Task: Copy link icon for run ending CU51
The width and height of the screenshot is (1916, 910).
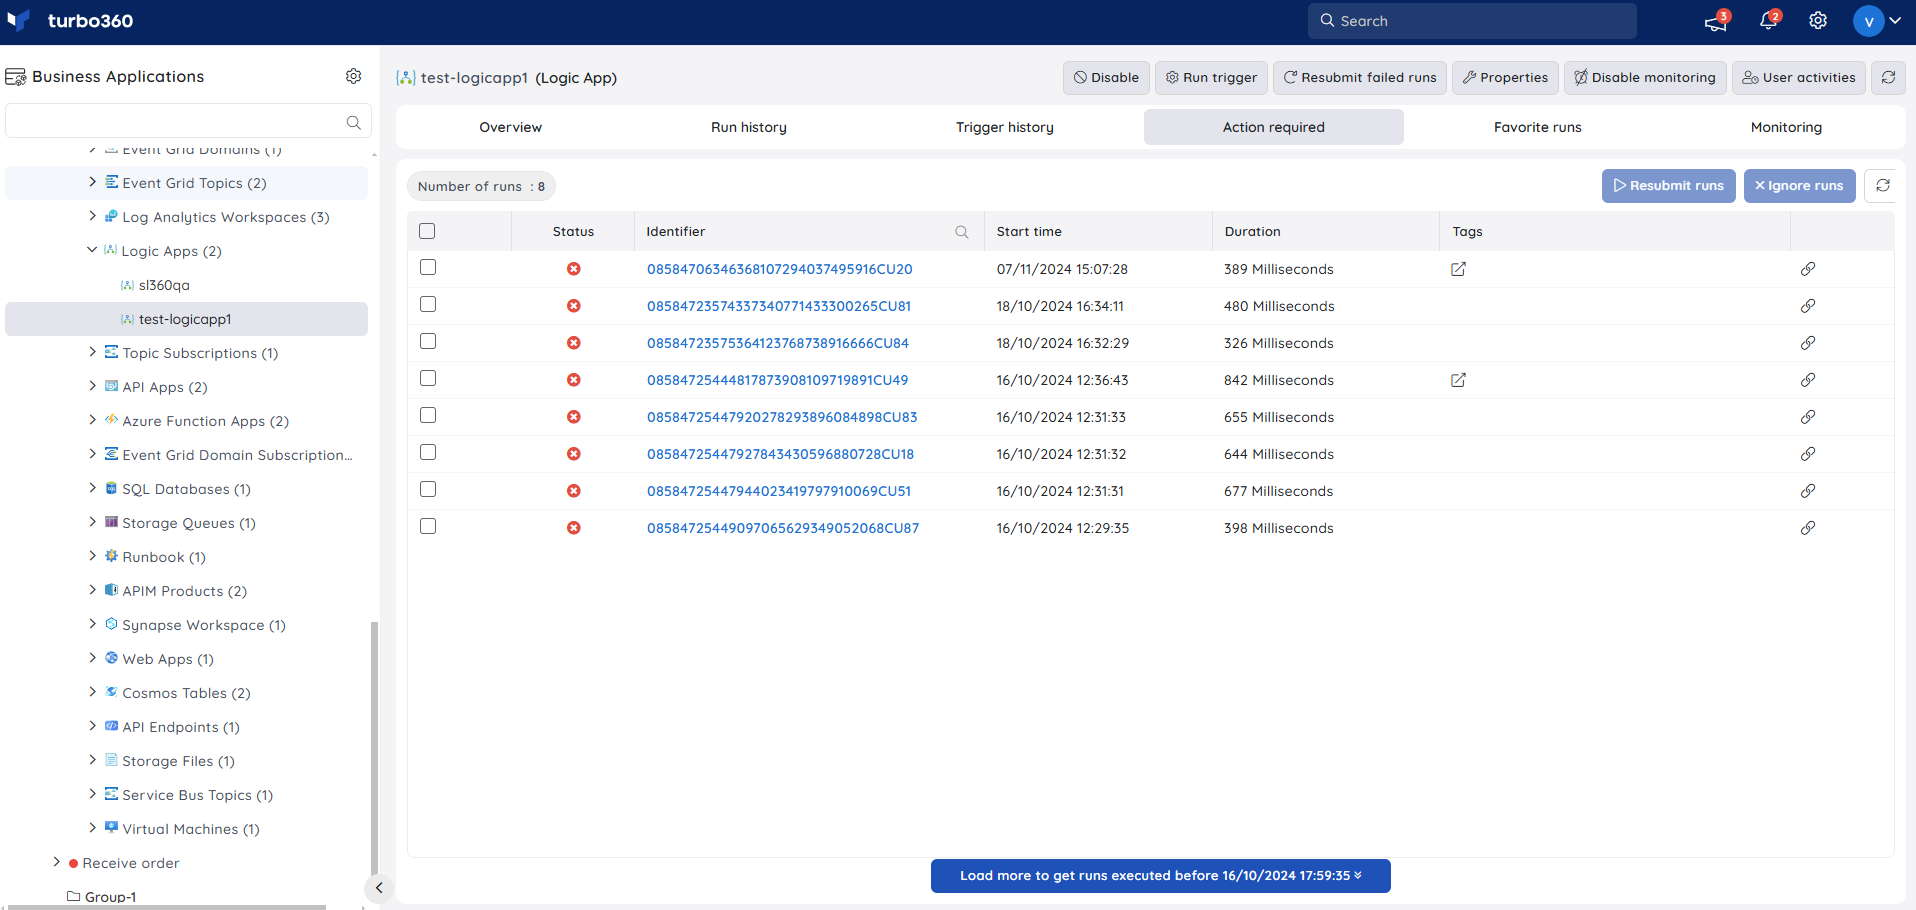Action: 1808,491
